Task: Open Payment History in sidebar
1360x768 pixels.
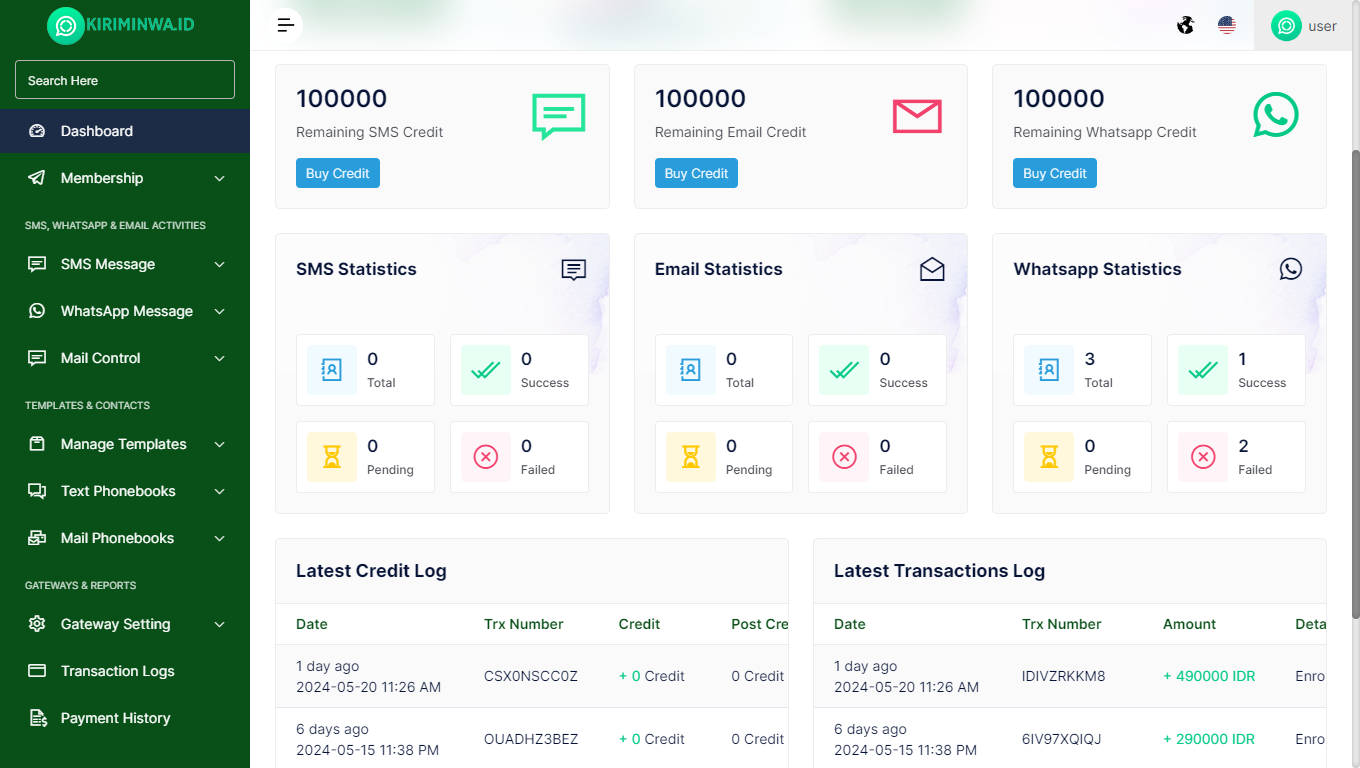Action: pos(125,718)
